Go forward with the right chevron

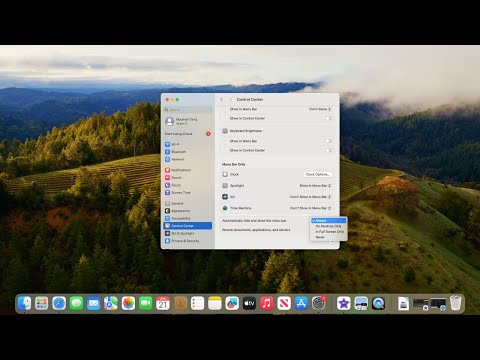(230, 99)
